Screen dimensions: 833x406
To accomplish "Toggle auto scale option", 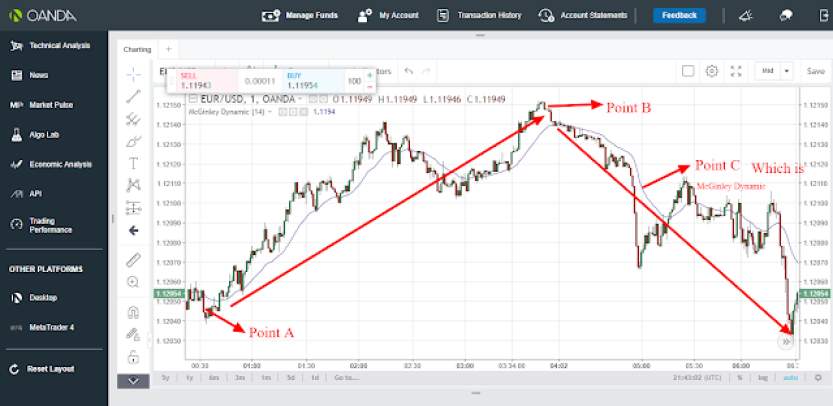I will [790, 378].
